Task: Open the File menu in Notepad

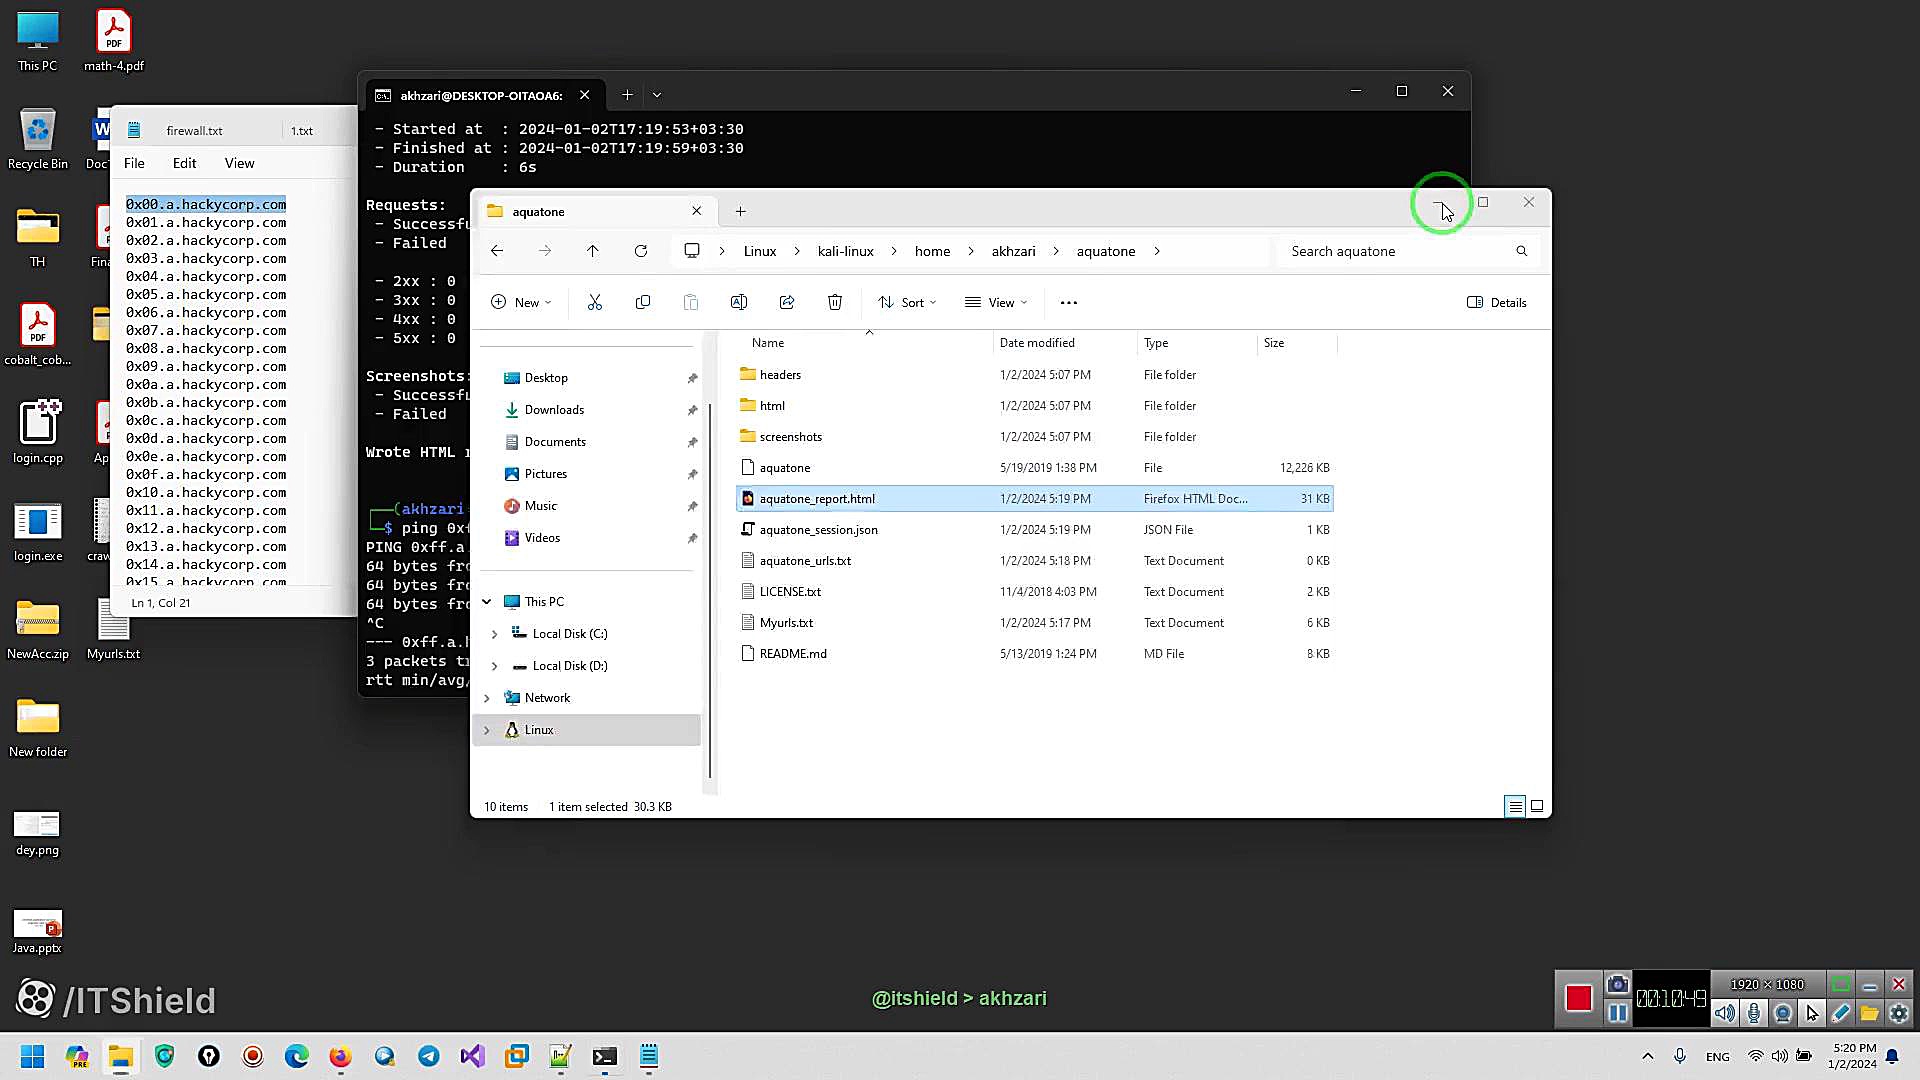Action: pos(134,163)
